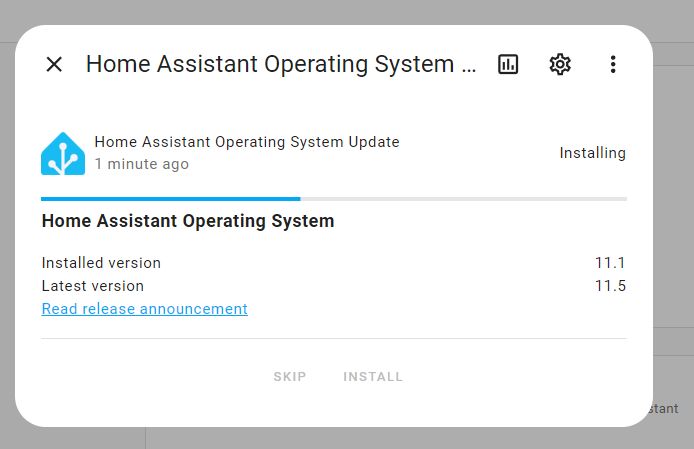Click the installed version number 11.1
The width and height of the screenshot is (694, 449).
pyautogui.click(x=609, y=263)
